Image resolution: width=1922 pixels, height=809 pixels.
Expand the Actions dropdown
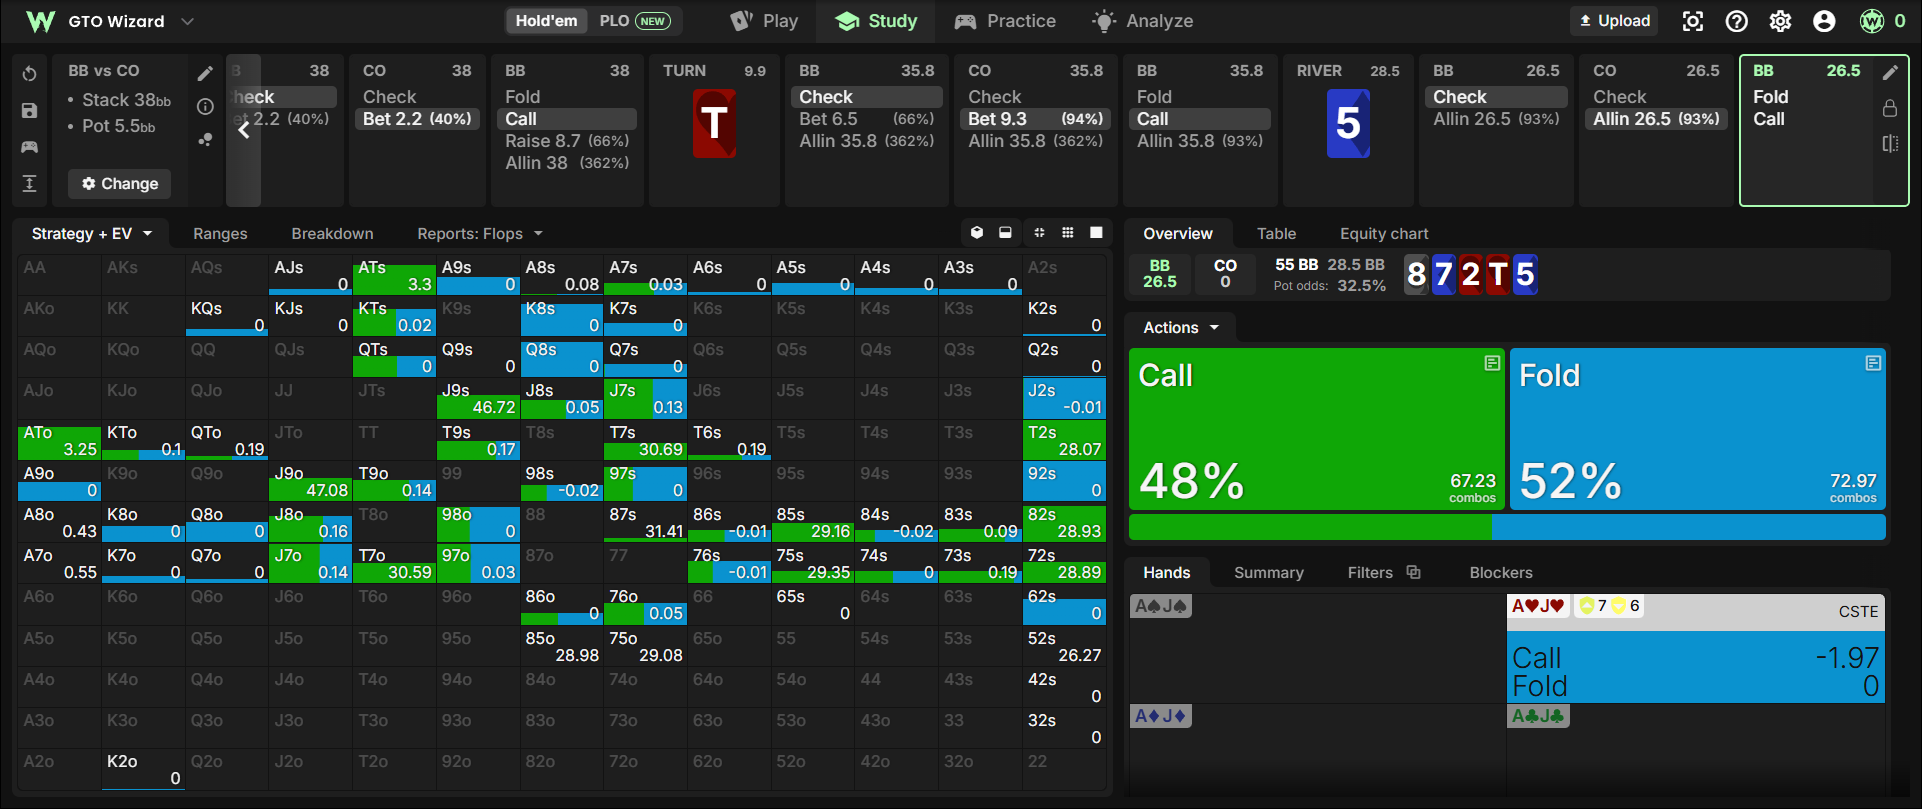click(1181, 328)
